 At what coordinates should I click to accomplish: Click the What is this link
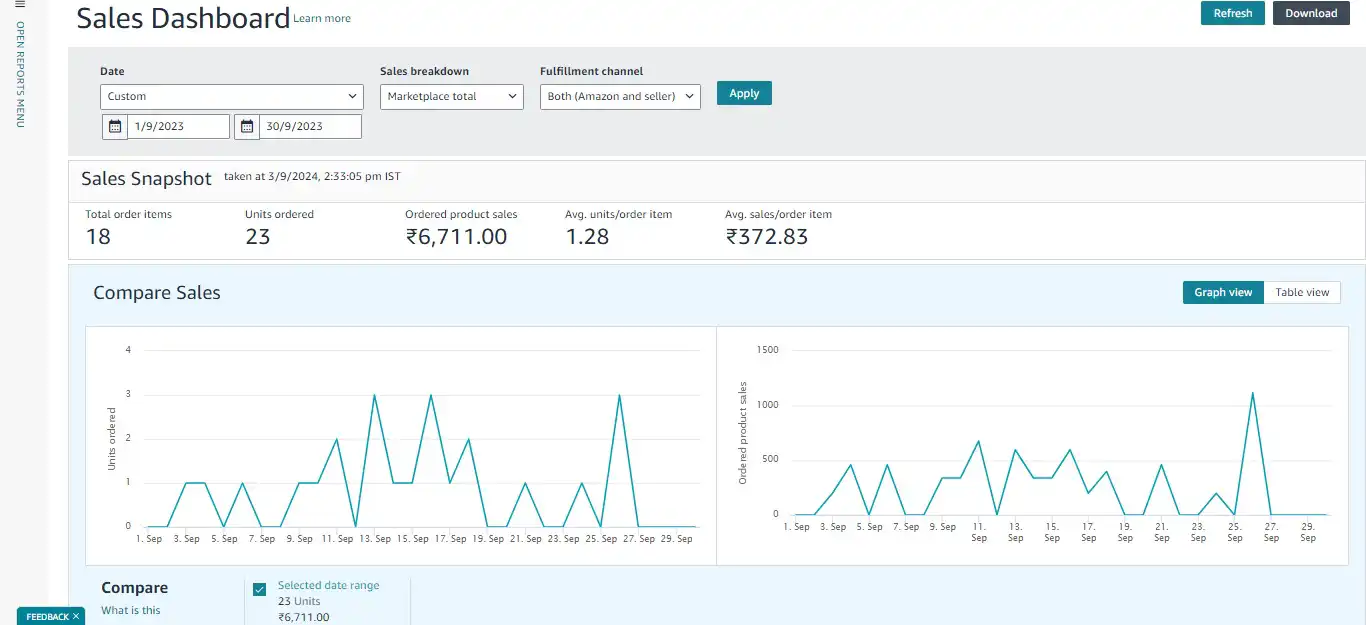tap(131, 610)
